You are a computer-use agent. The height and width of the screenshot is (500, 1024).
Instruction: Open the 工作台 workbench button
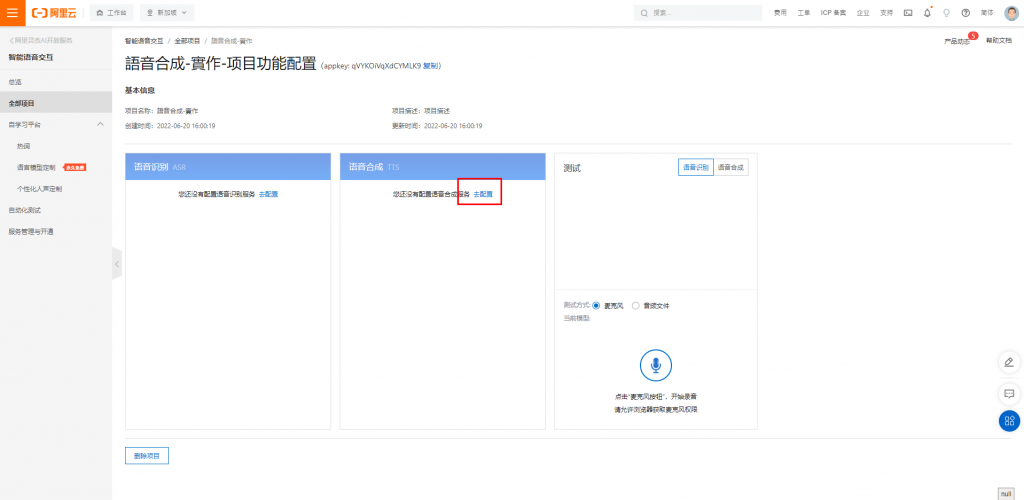[112, 12]
